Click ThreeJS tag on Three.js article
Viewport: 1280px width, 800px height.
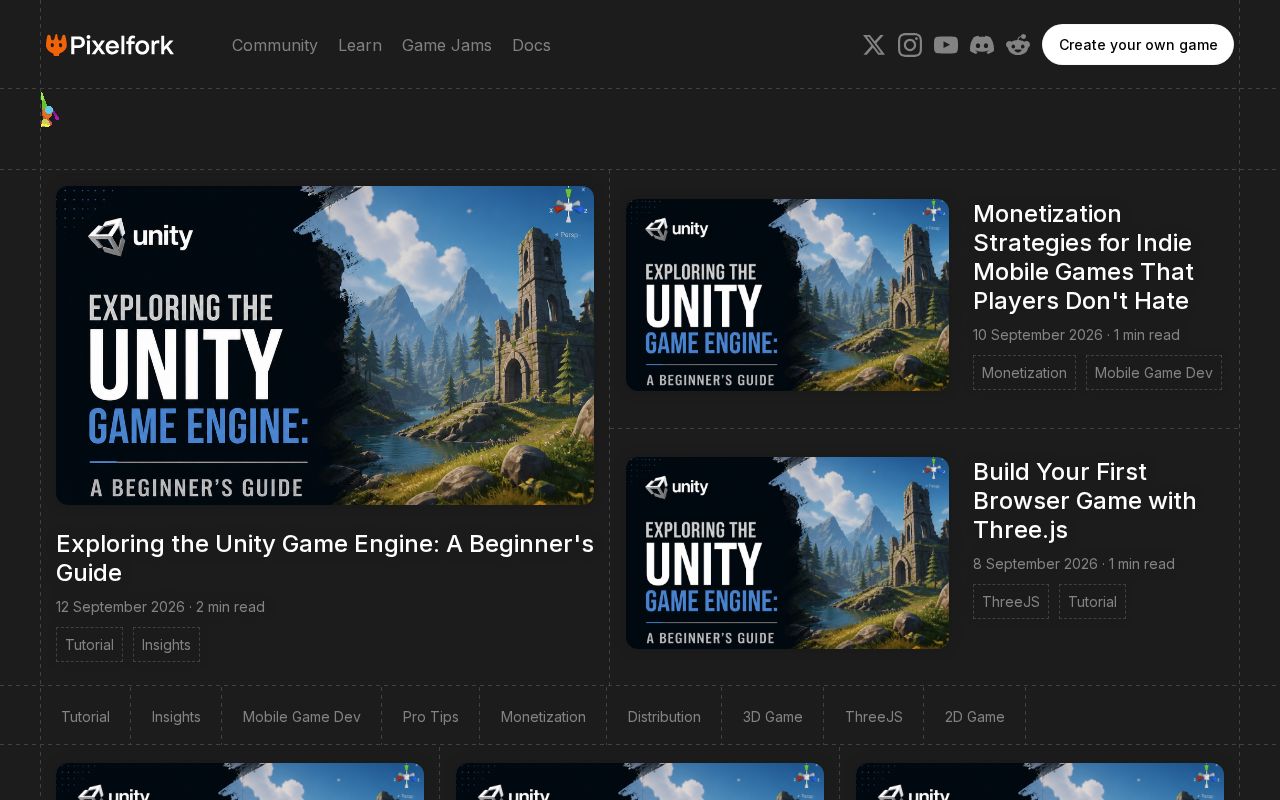tap(1011, 602)
